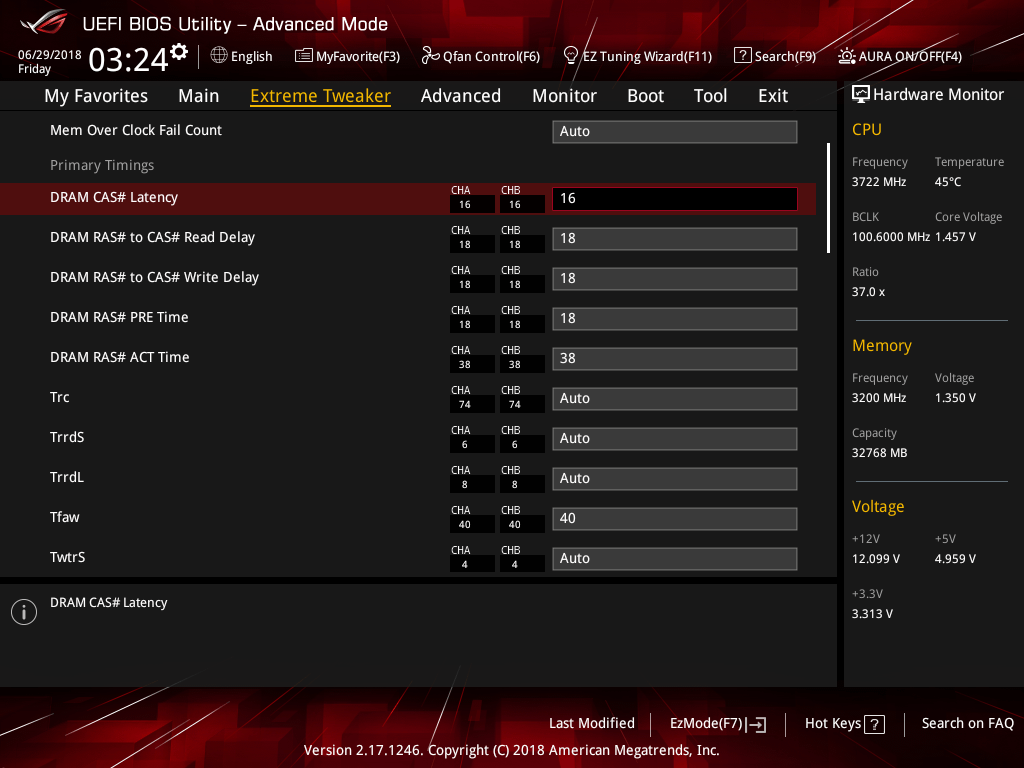Open Search(F9)
Screen dimensions: 1024x768
pos(775,56)
